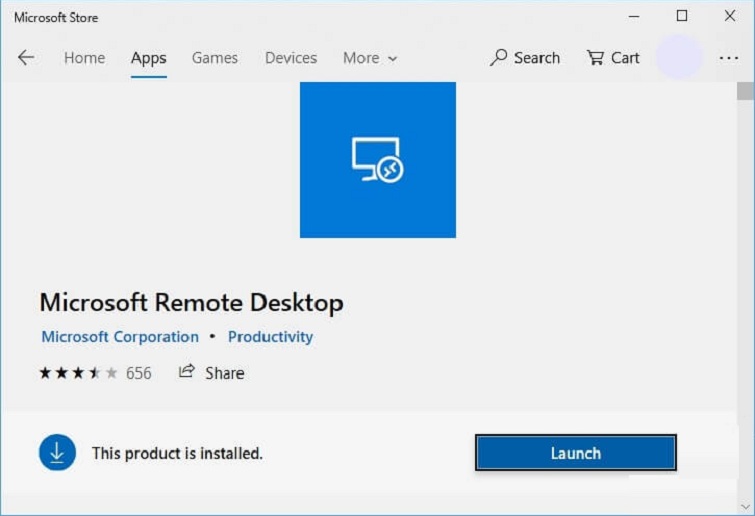
Task: Share the Microsoft Remote Desktop app
Action: tap(211, 373)
